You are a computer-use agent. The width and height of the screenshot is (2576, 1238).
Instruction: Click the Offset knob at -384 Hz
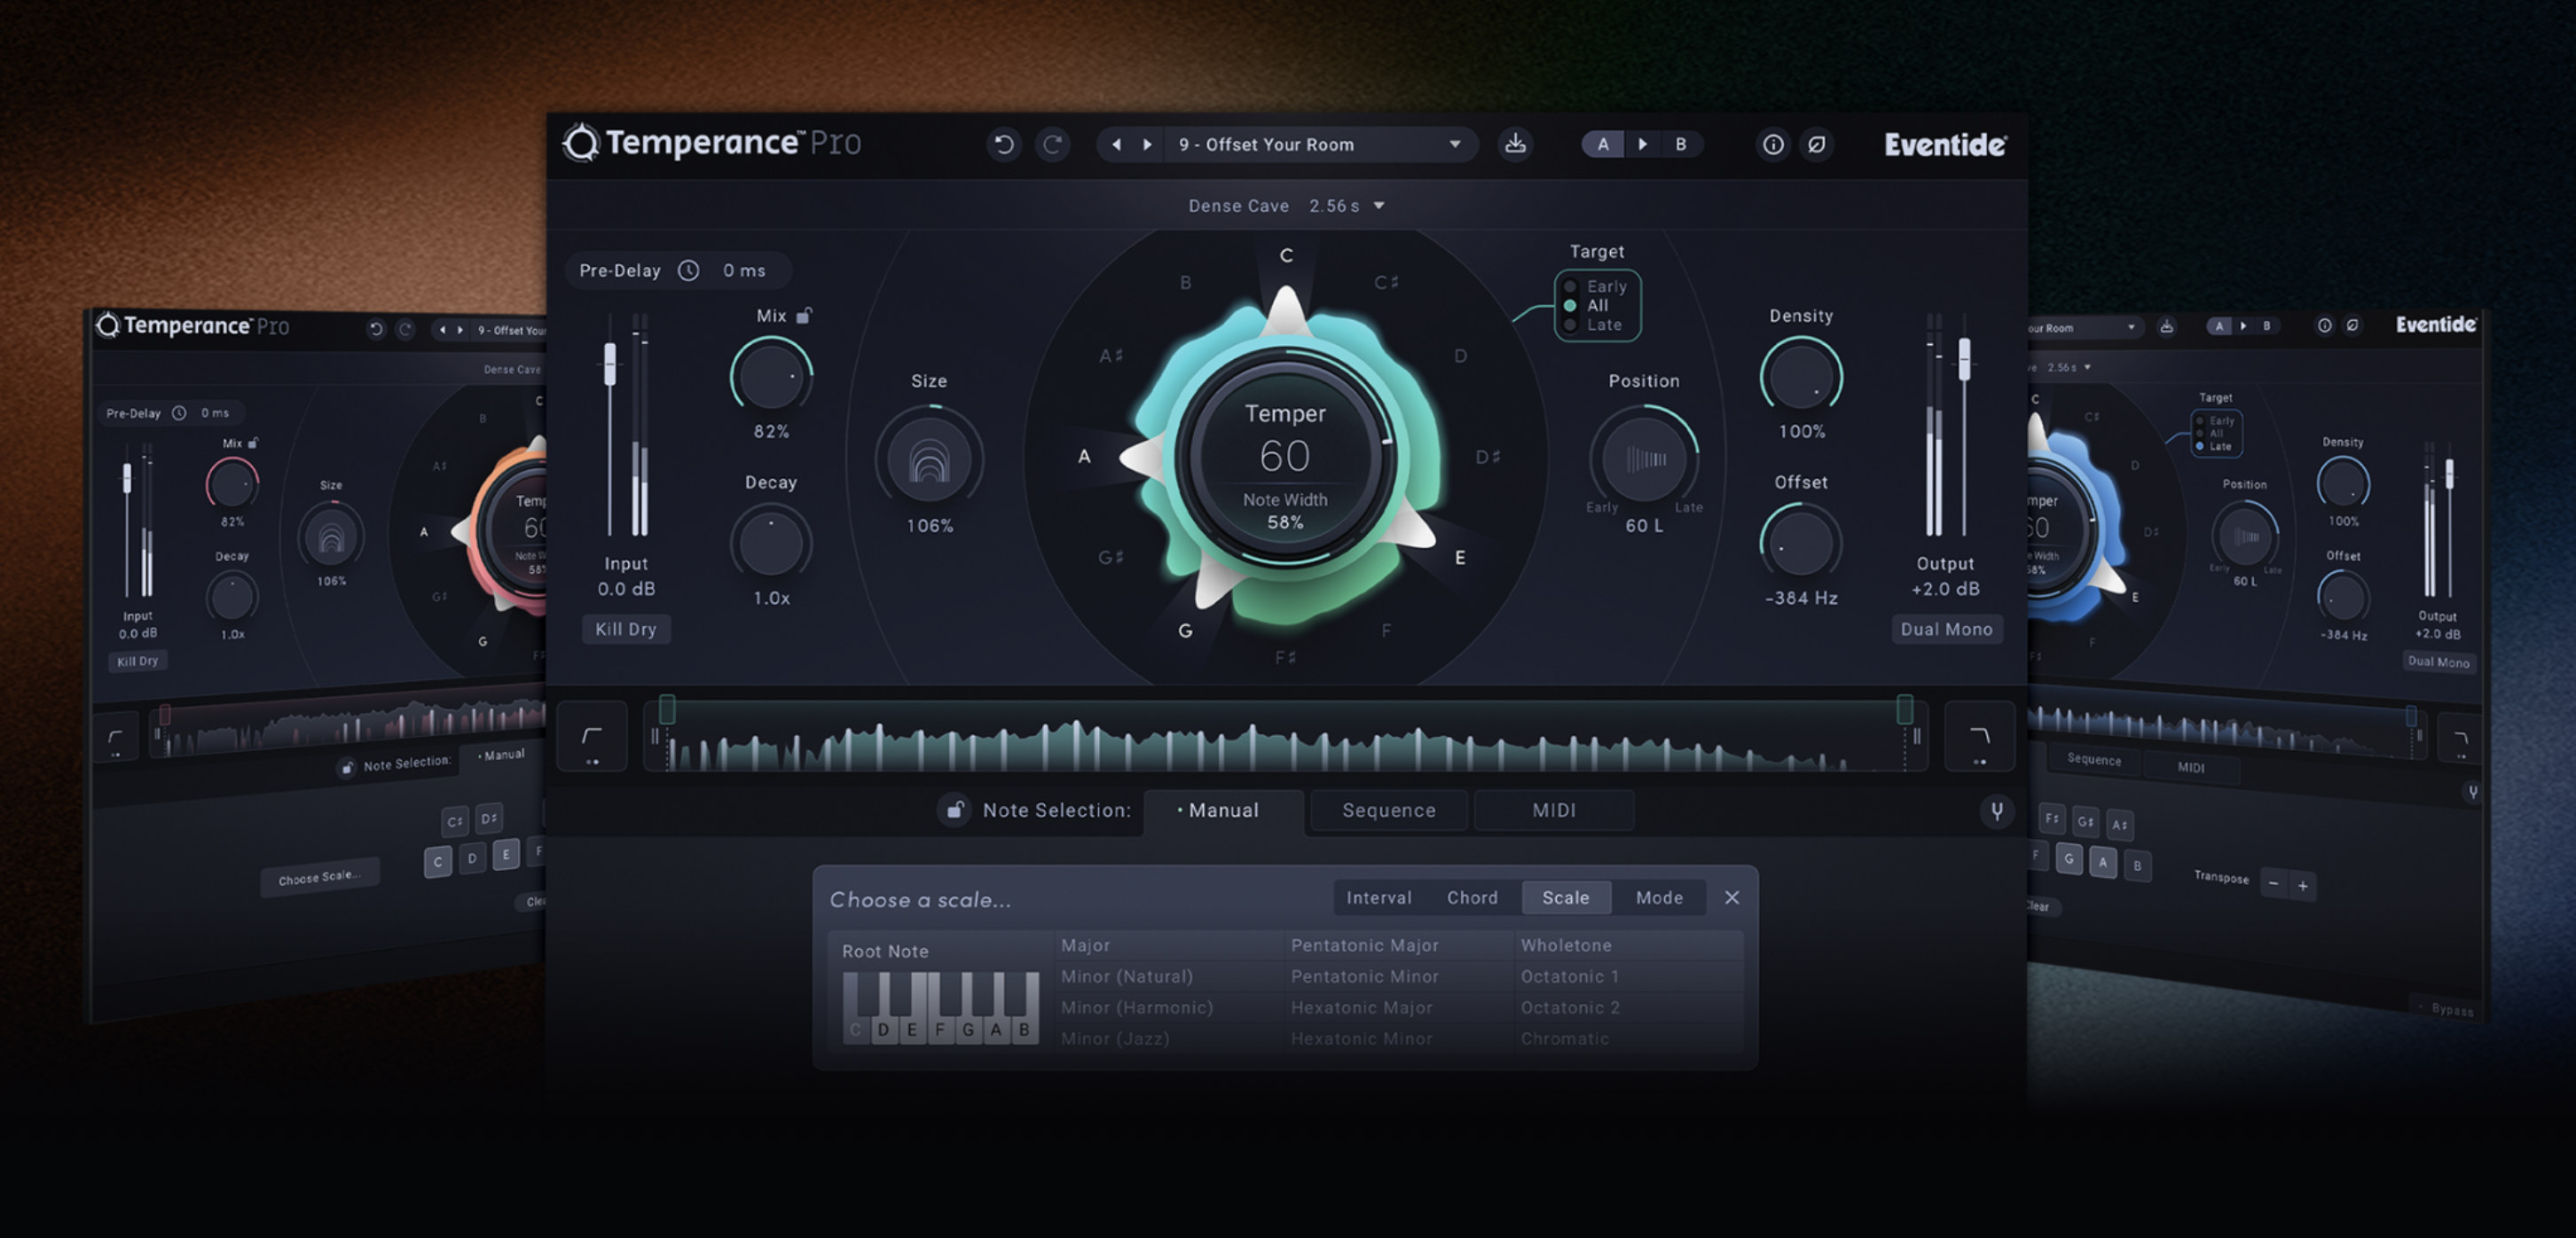[1801, 543]
